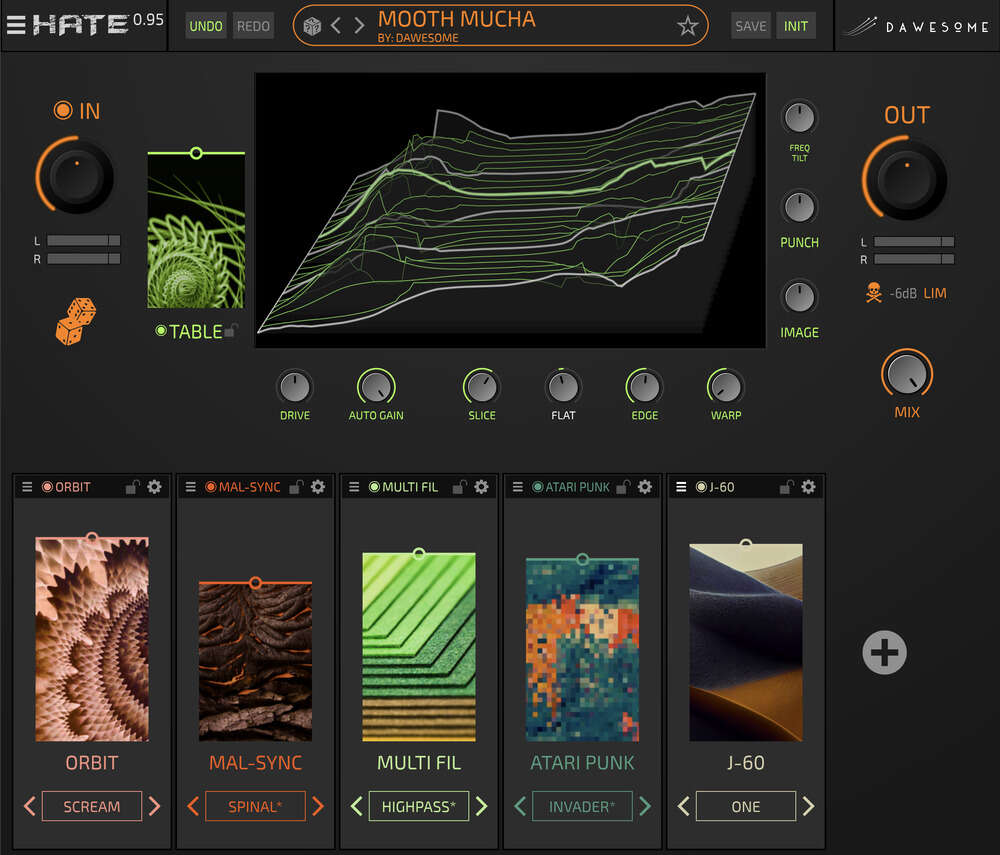Open the ATARI PUNK settings gear
Image resolution: width=1000 pixels, height=855 pixels.
tap(645, 486)
